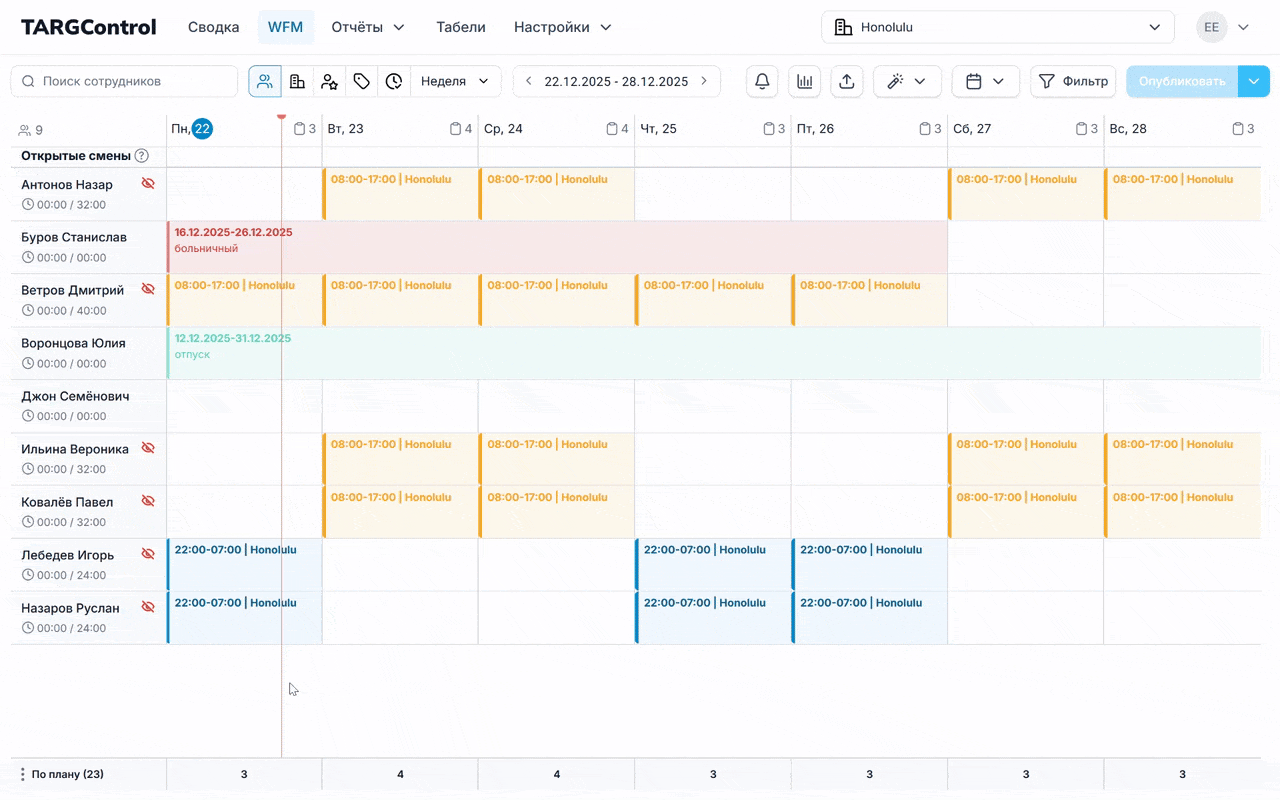Screen dimensions: 1280x800
Task: Toggle the crossed eye for Ильина Вероника
Action: [x=148, y=448]
